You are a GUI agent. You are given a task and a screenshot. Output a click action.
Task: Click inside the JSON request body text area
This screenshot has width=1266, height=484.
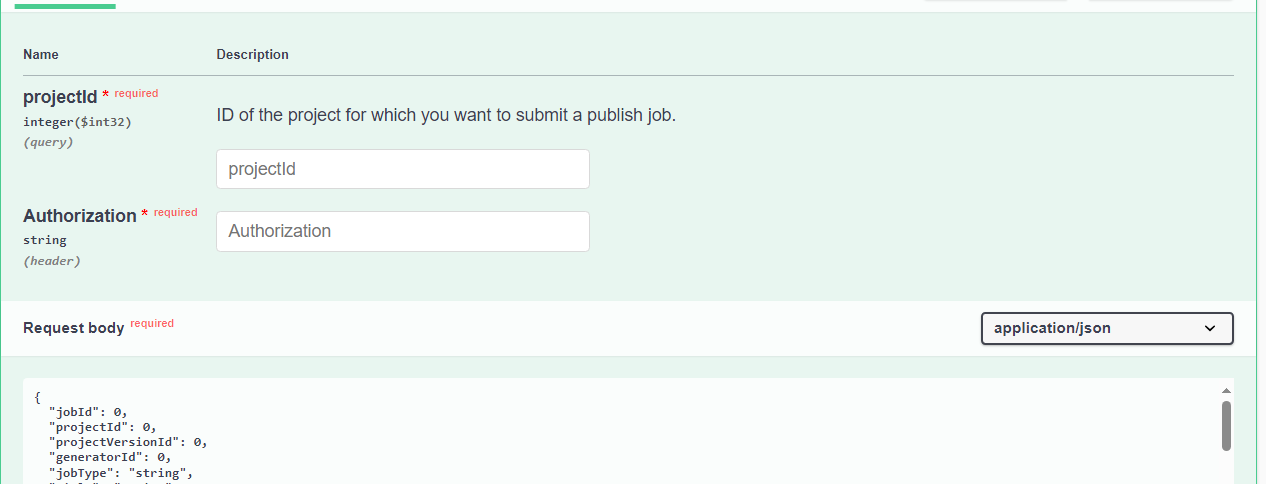(x=620, y=432)
